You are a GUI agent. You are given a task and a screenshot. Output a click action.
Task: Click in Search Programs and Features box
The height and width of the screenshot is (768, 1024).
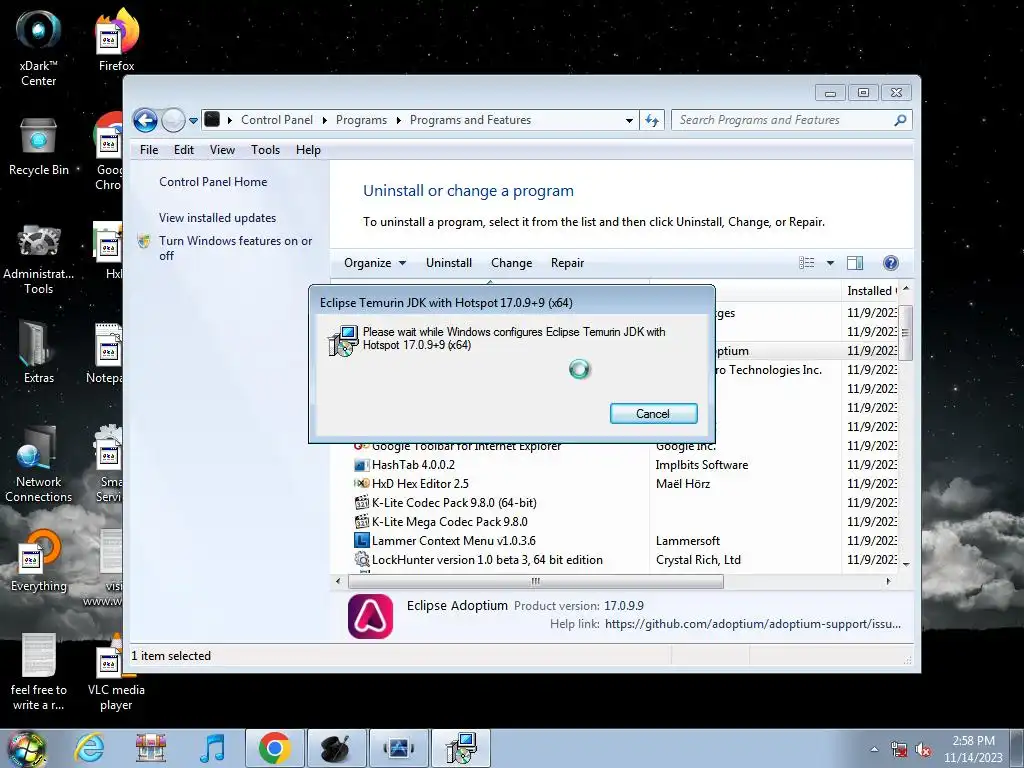[784, 120]
